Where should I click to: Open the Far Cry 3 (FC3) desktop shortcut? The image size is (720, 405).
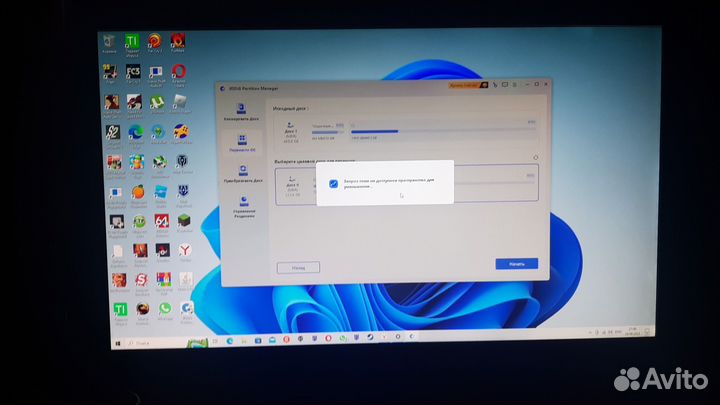click(x=133, y=73)
